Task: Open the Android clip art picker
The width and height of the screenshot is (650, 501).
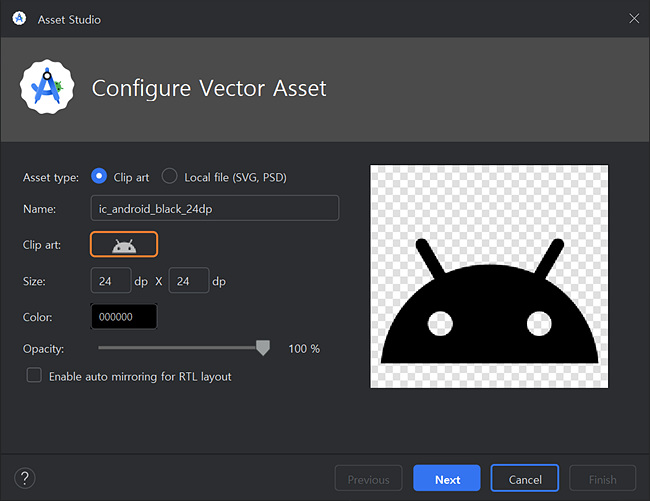Action: [124, 244]
